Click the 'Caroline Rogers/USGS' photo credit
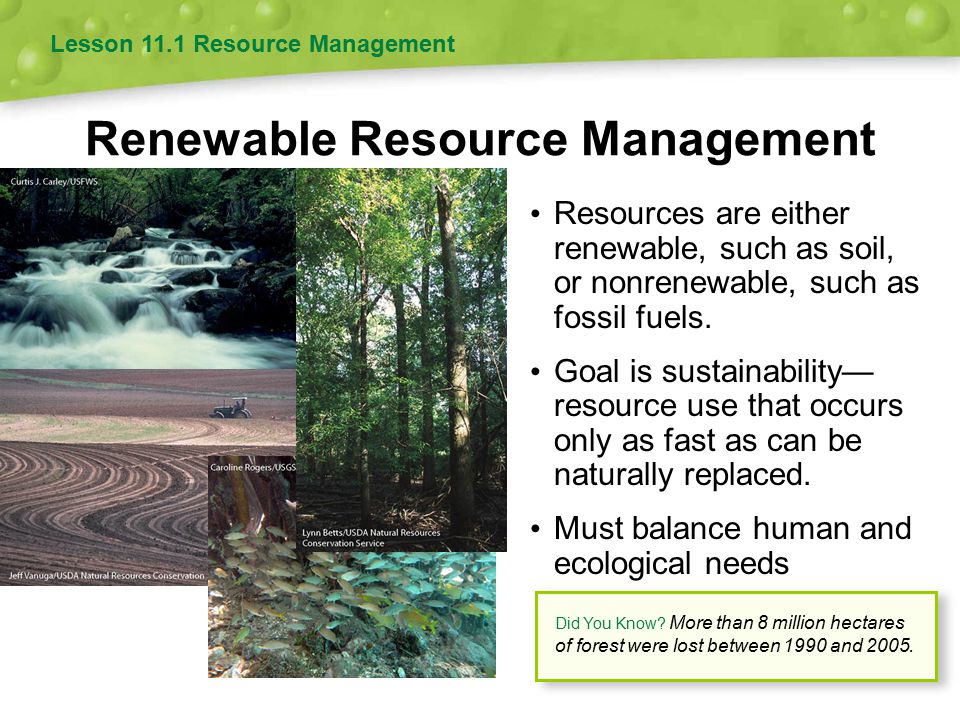 point(253,467)
